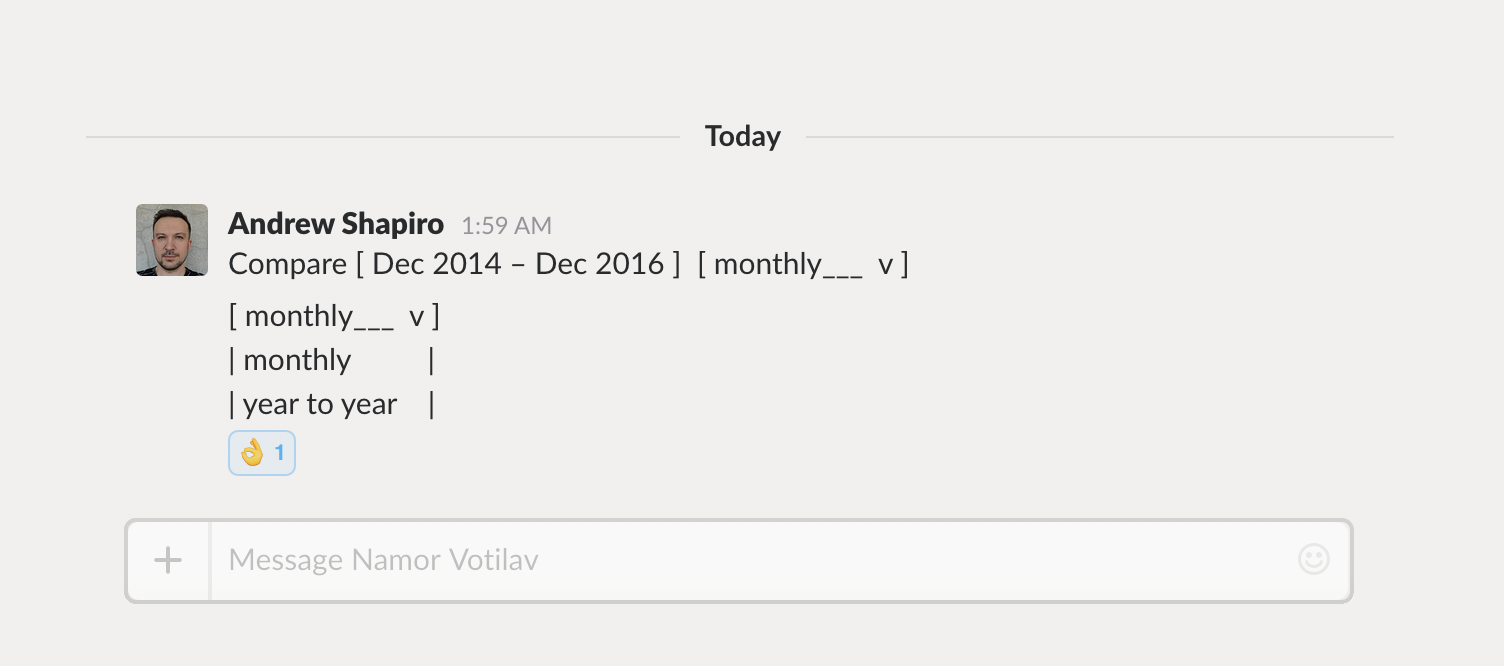The image size is (1504, 666).
Task: Open the emoji picker smiley icon
Action: tap(1313, 559)
